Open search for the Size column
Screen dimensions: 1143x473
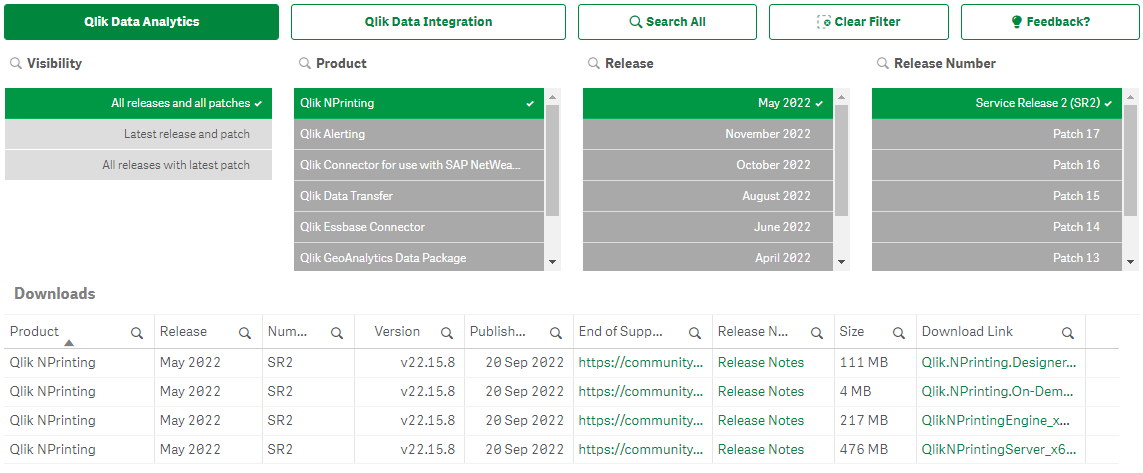pyautogui.click(x=898, y=333)
